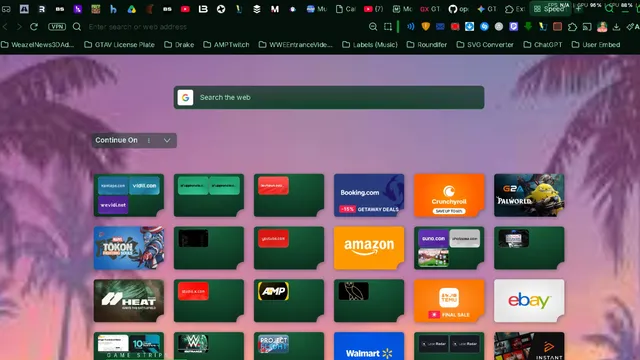Screen dimensions: 640x360
Task: Open the WWE speed dial tile
Action: point(209,346)
